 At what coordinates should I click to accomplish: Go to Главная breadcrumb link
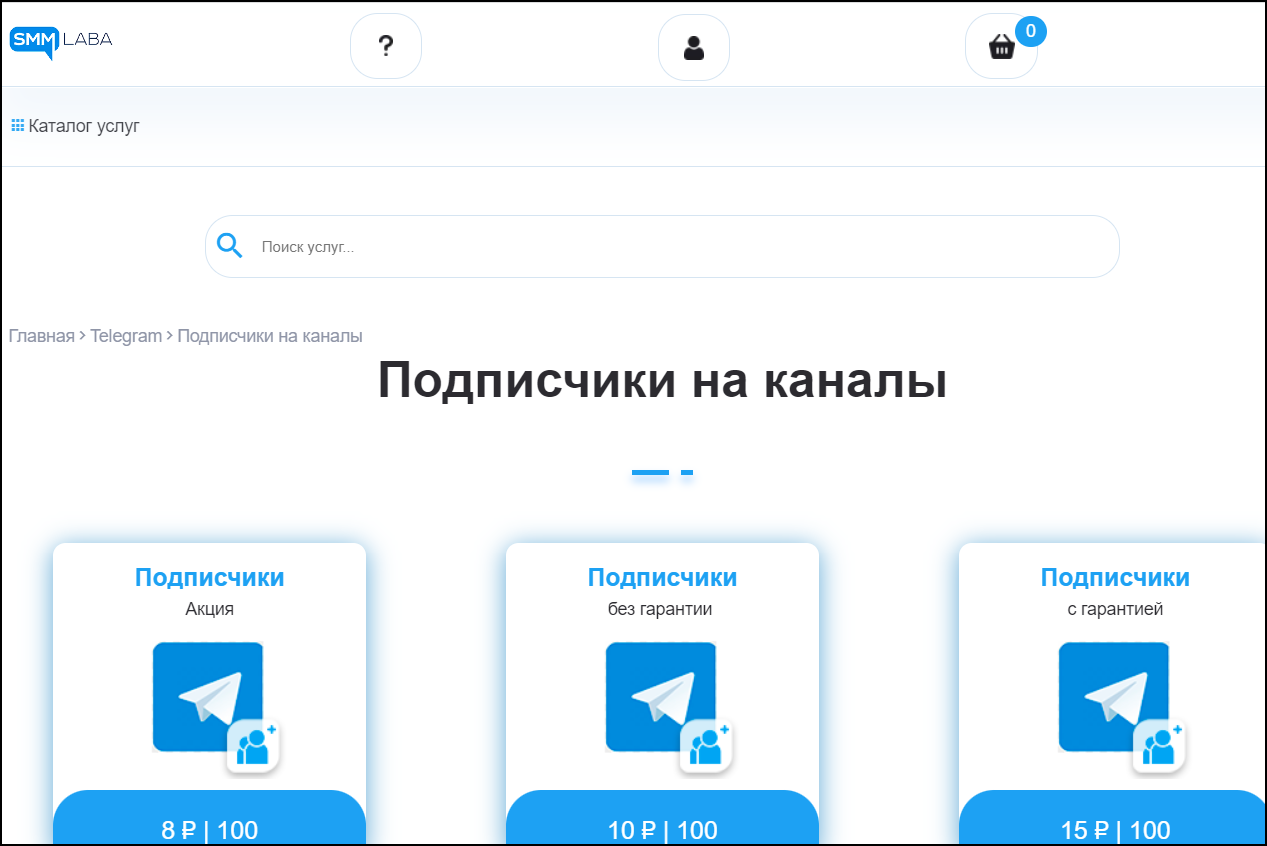(x=42, y=336)
